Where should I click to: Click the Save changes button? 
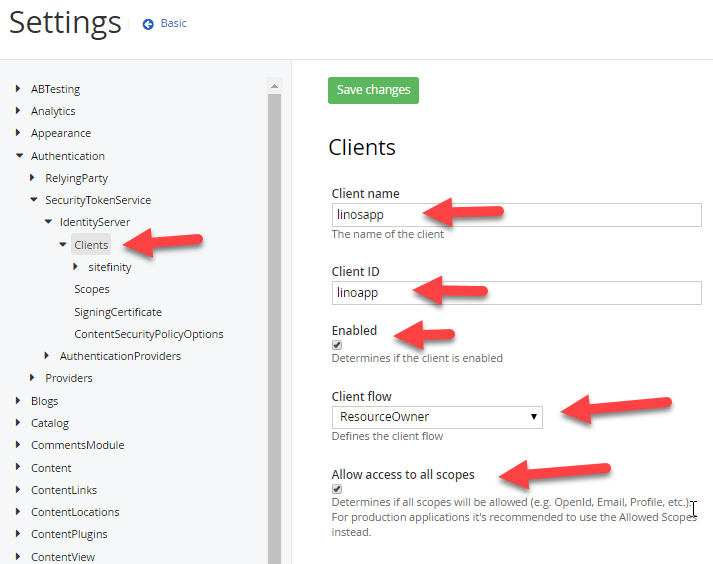(373, 90)
